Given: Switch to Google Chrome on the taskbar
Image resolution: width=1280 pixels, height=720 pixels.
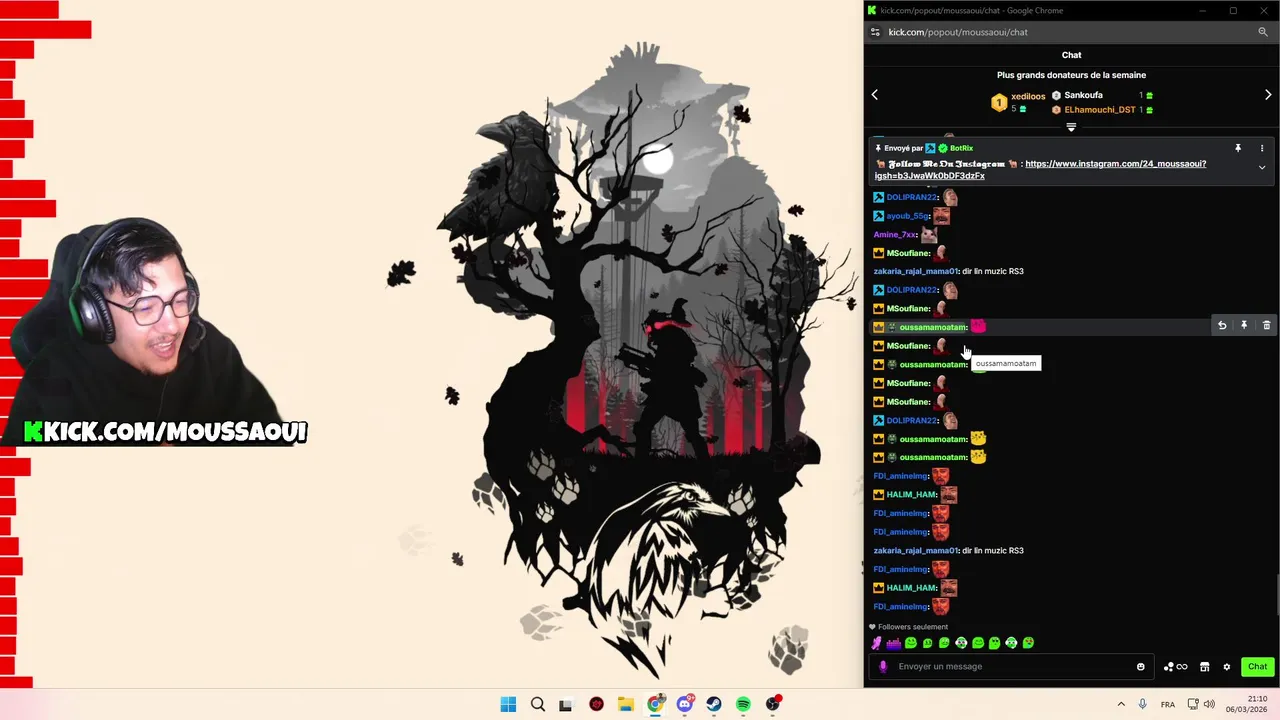Looking at the screenshot, I should [655, 704].
